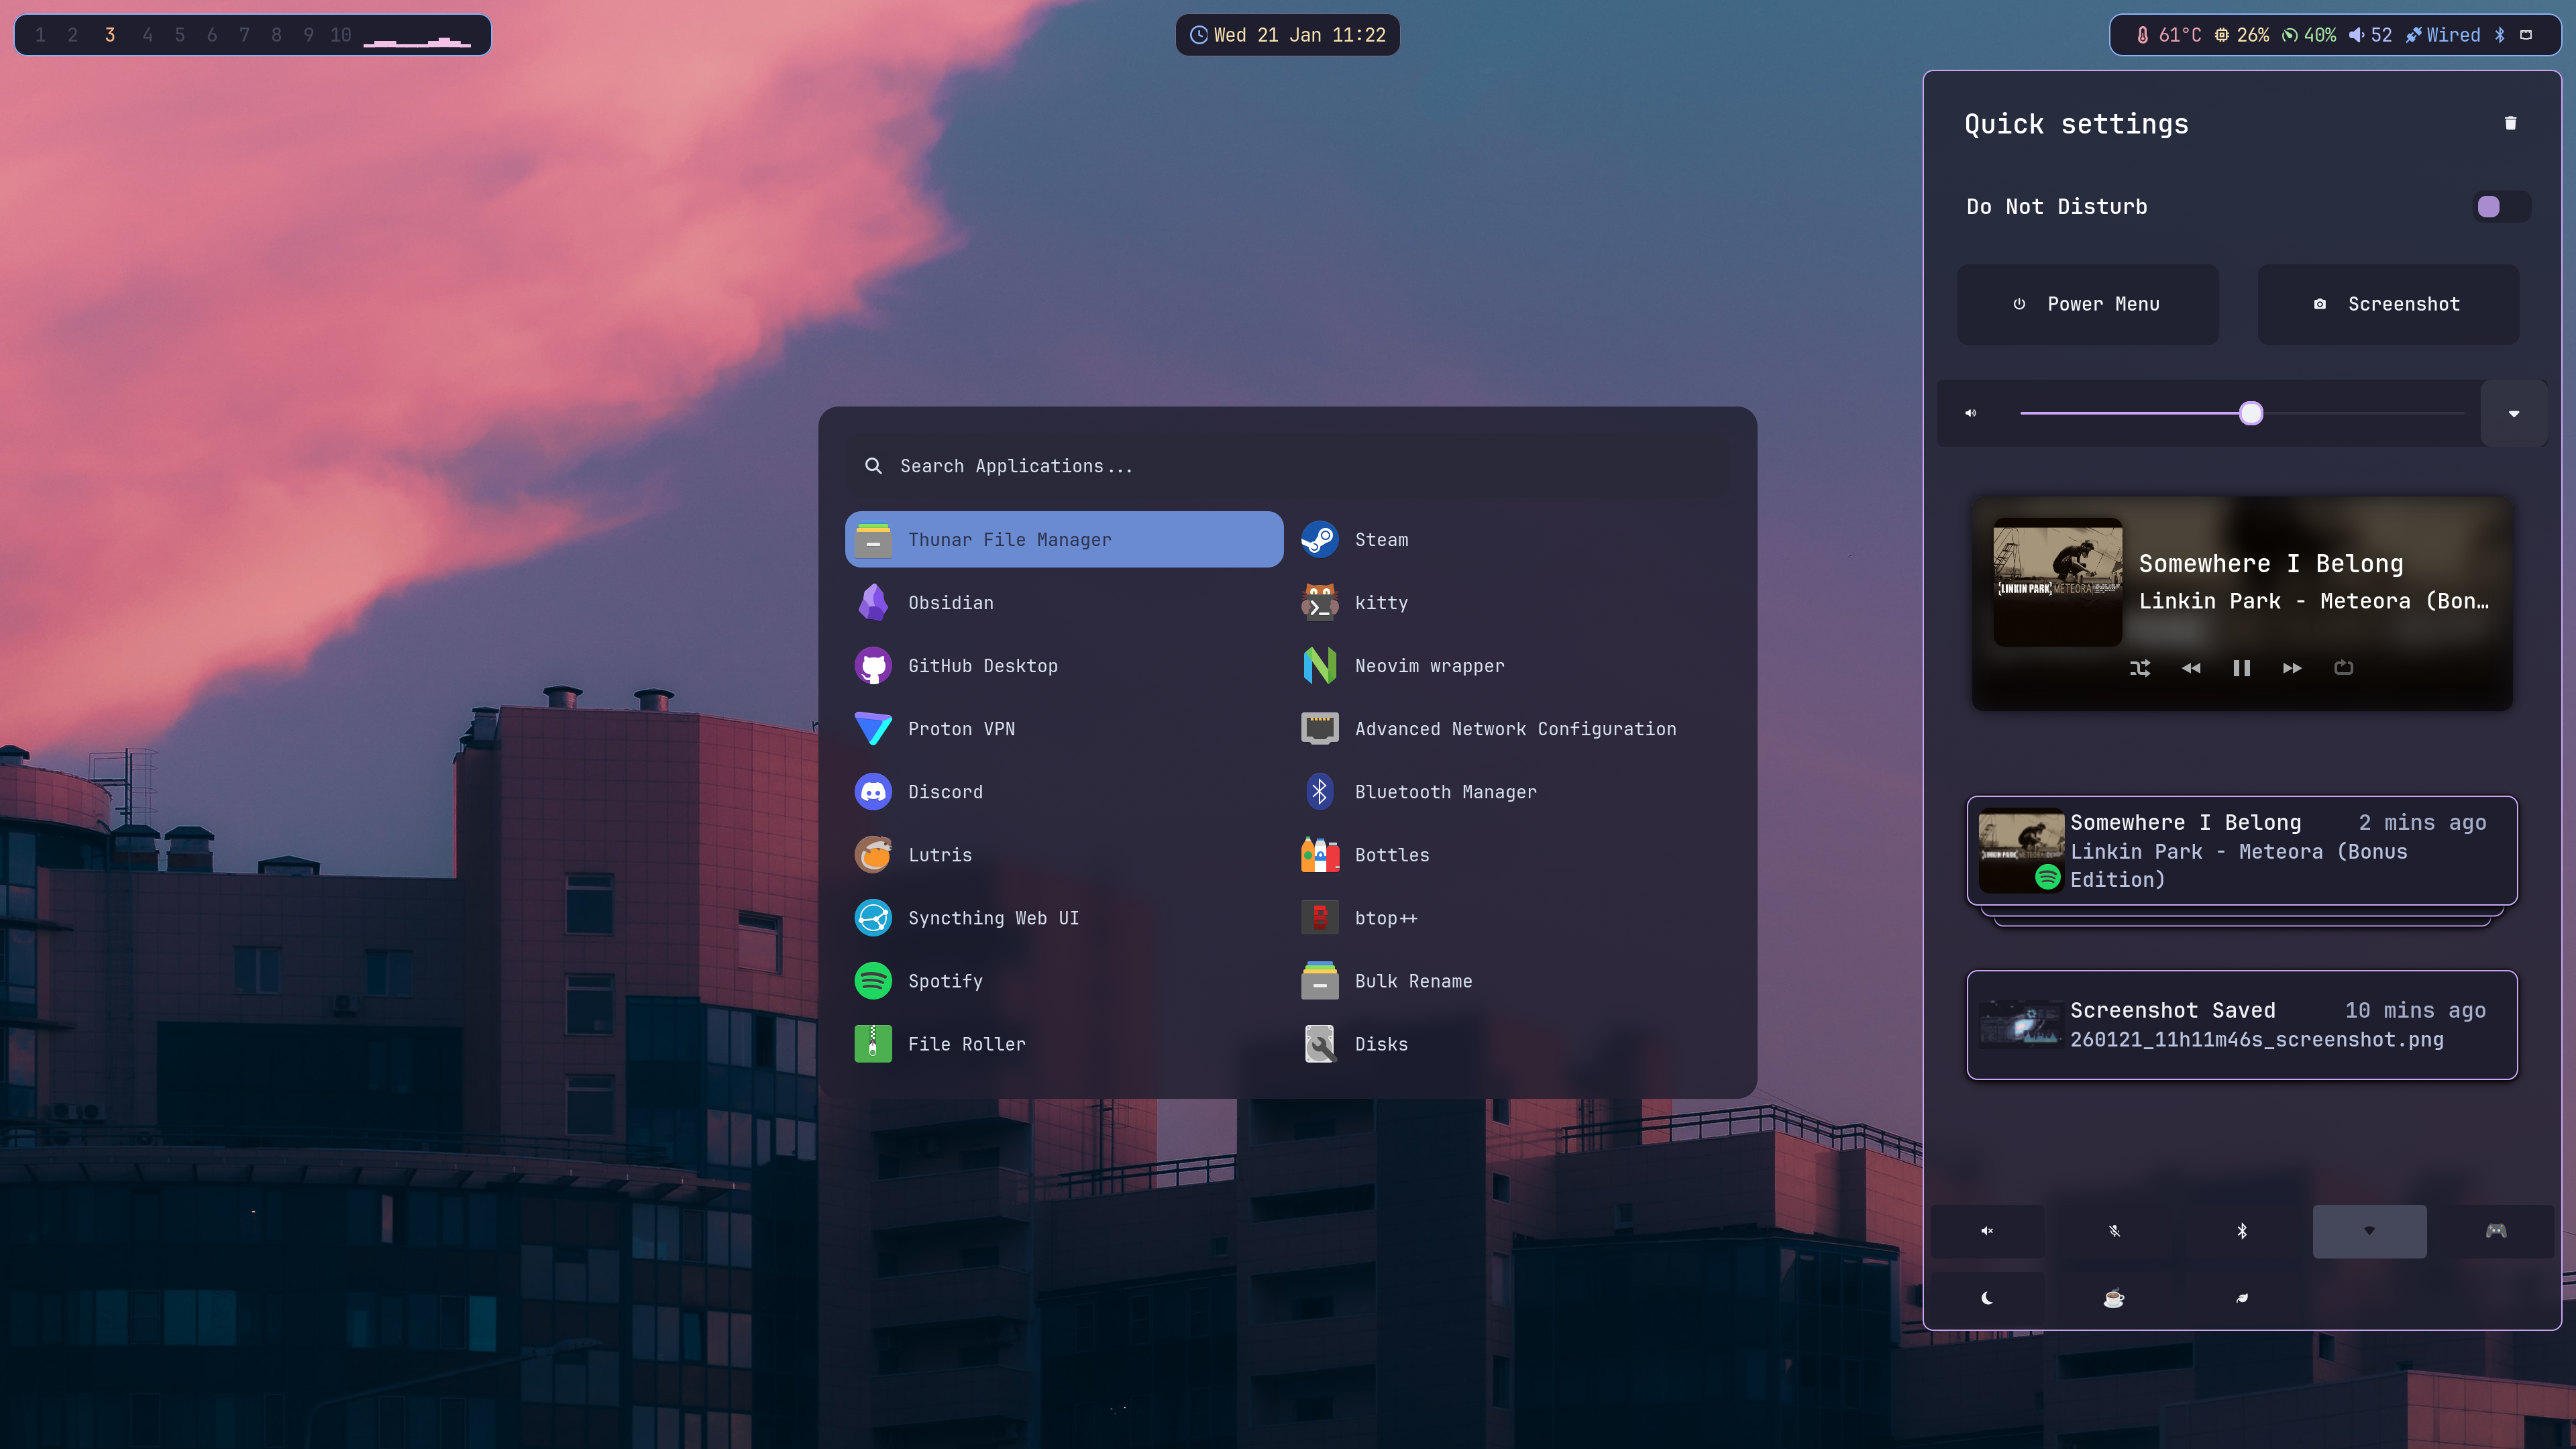
Task: Click the Search Applications field
Action: [x=1288, y=466]
